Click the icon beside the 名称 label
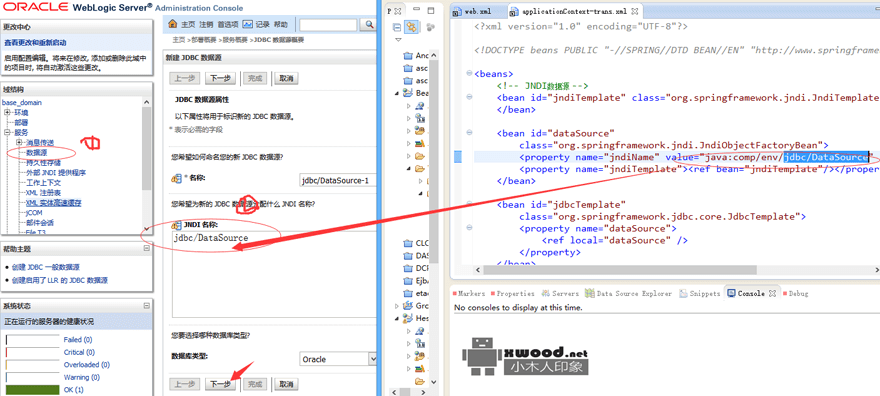This screenshot has height=396, width=880. 176,178
